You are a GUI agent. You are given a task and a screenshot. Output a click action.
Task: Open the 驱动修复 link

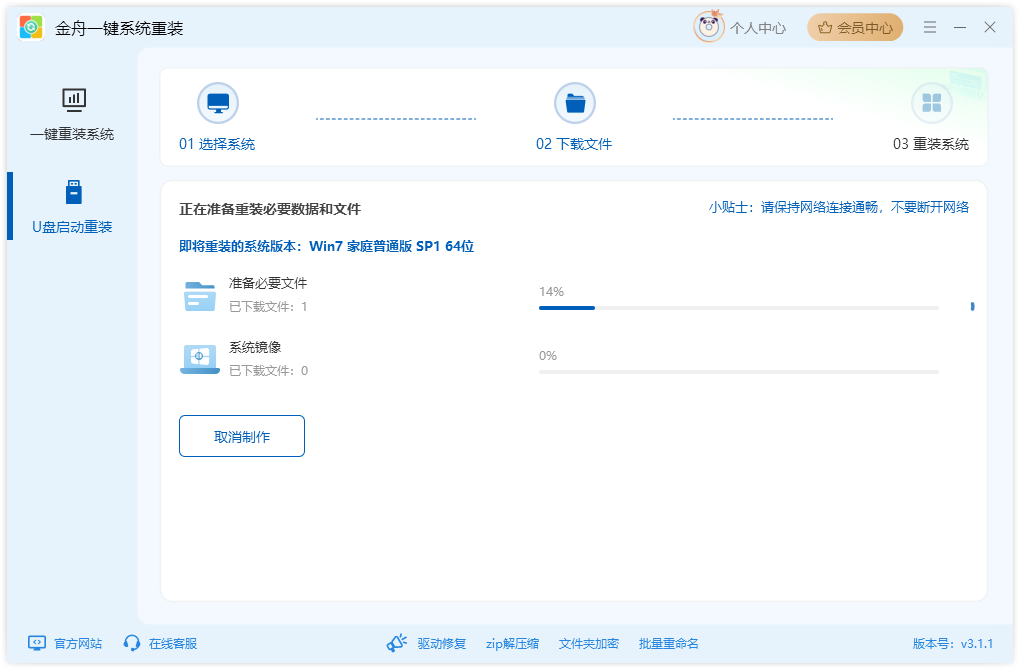(x=442, y=643)
